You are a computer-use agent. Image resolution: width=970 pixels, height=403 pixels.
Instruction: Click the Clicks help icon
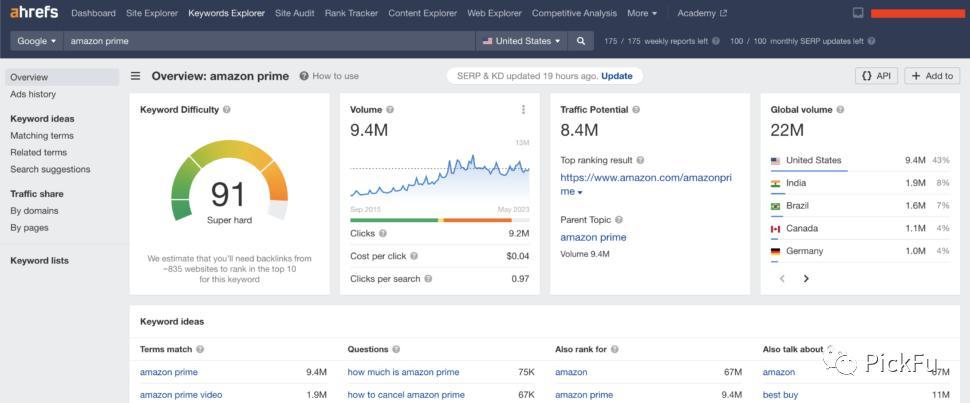click(383, 233)
